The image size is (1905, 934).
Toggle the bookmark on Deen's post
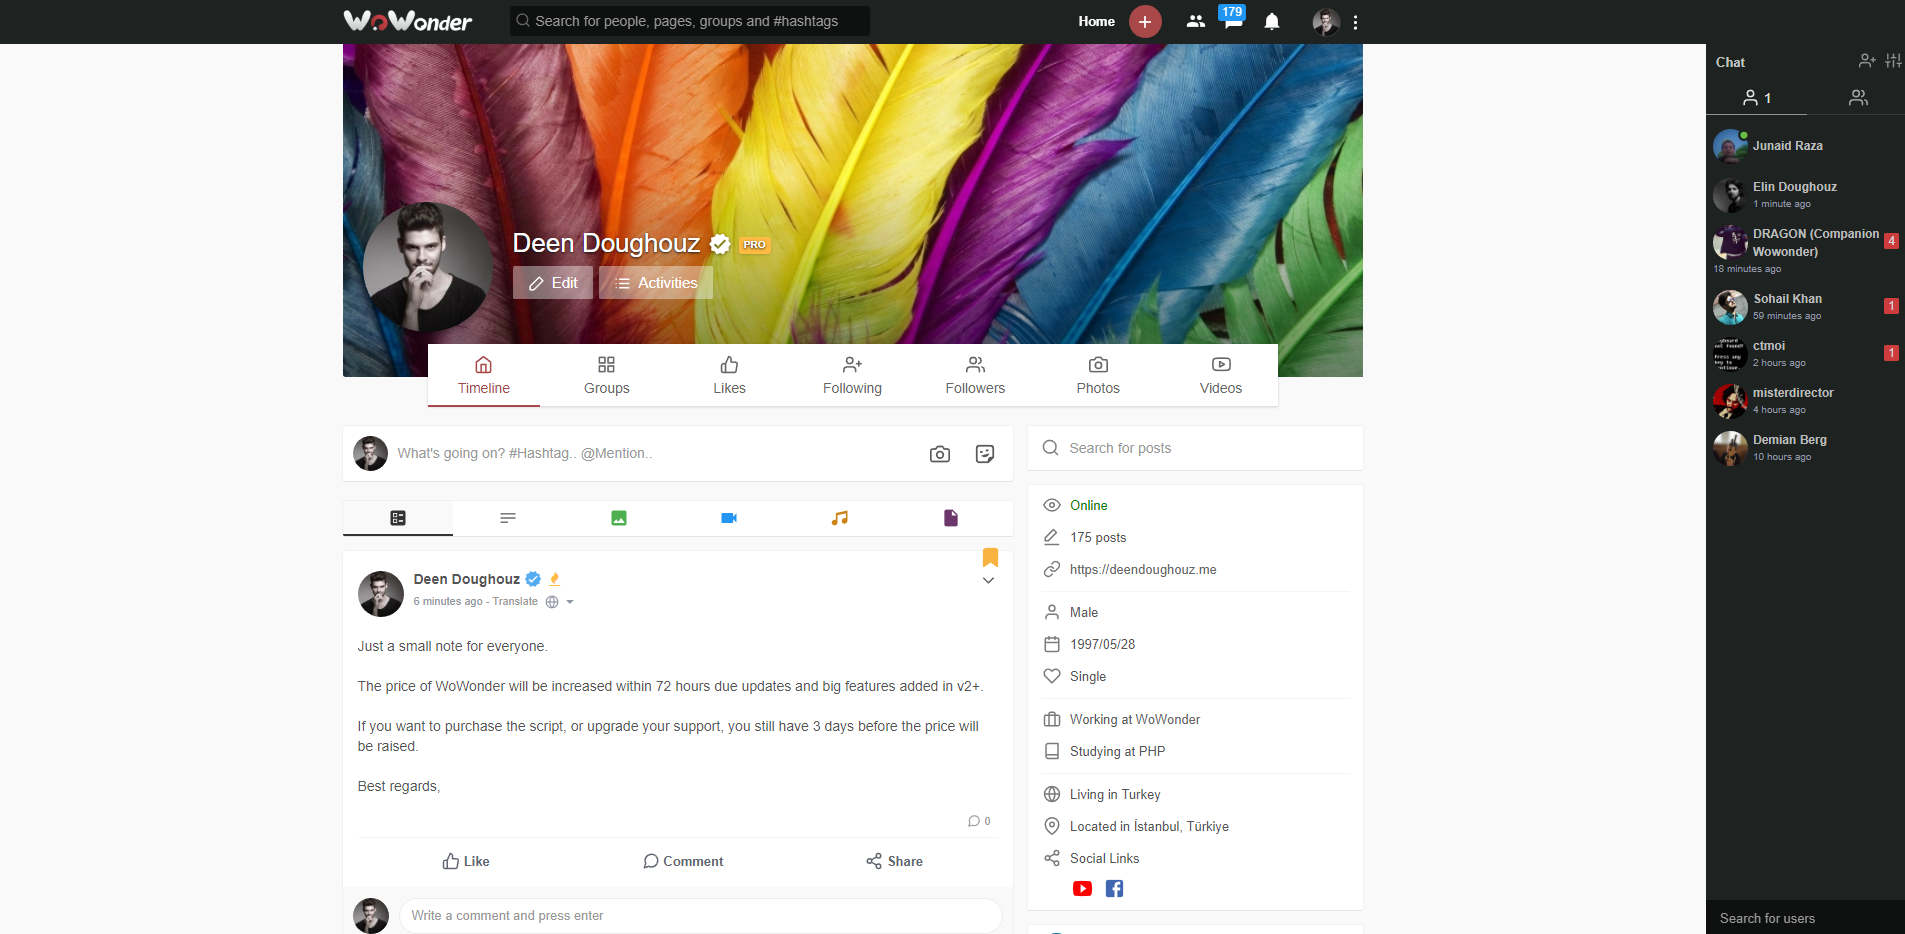click(990, 557)
